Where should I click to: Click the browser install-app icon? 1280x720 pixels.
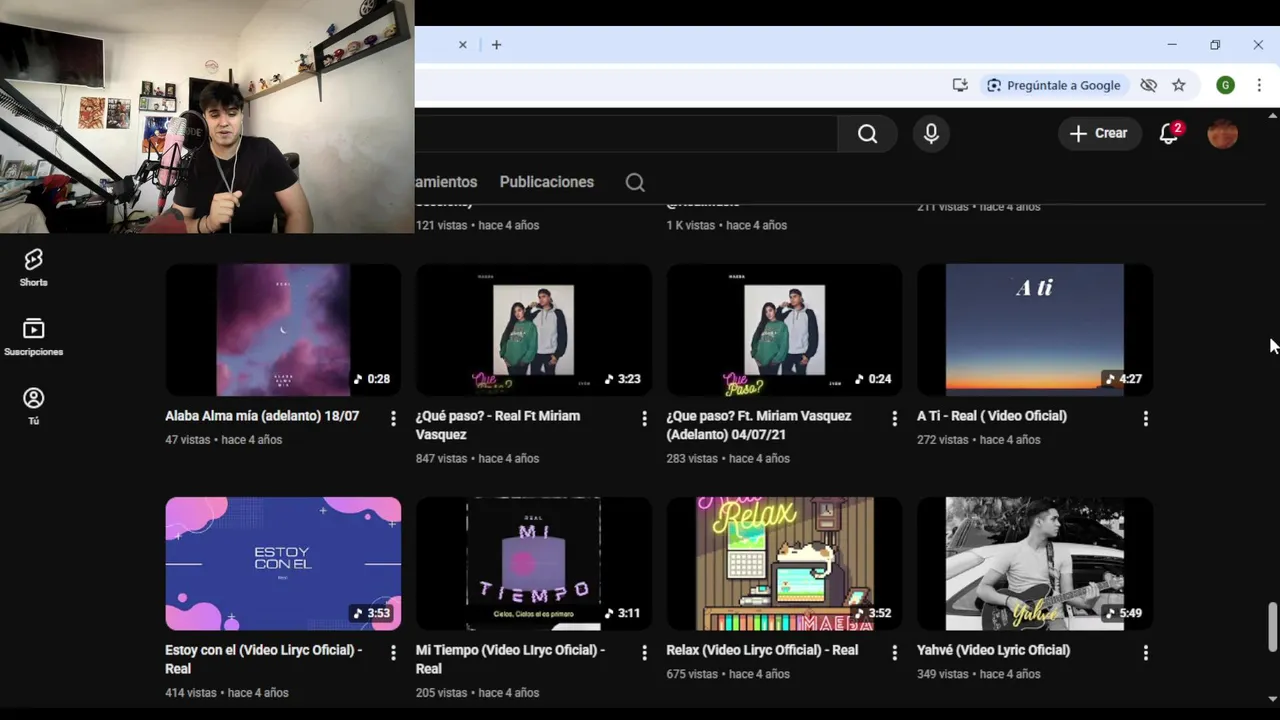pos(960,85)
